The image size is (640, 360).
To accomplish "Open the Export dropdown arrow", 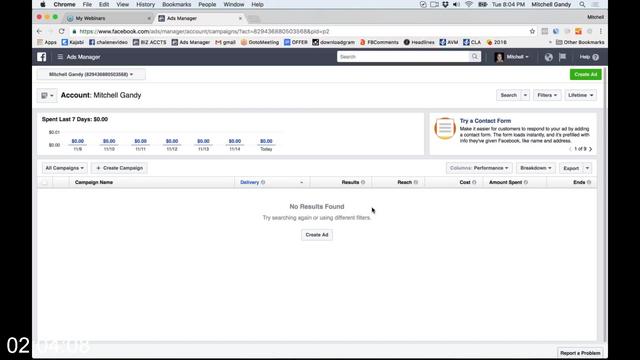I will pos(587,168).
